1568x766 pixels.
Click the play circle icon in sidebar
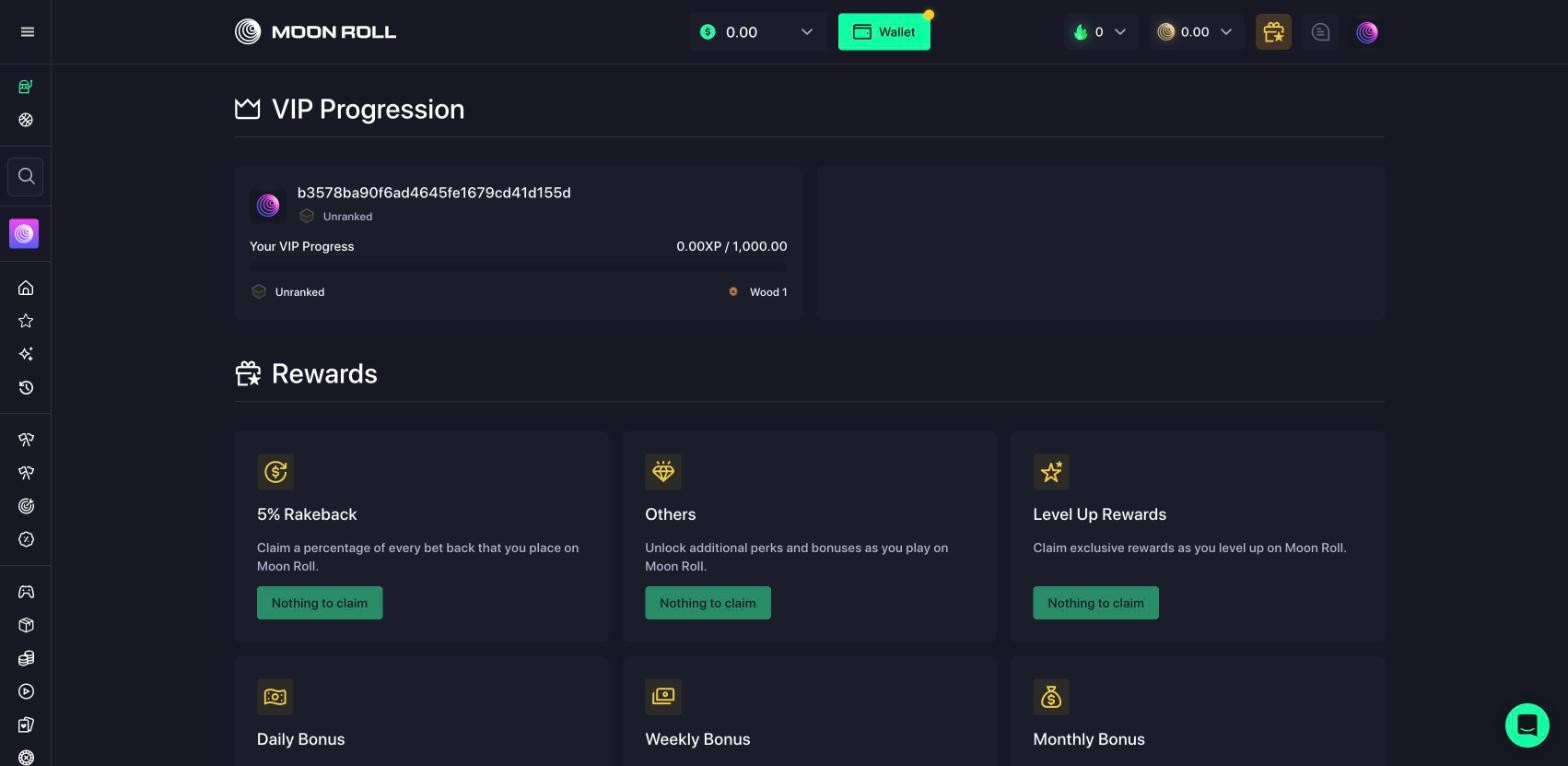pos(26,691)
